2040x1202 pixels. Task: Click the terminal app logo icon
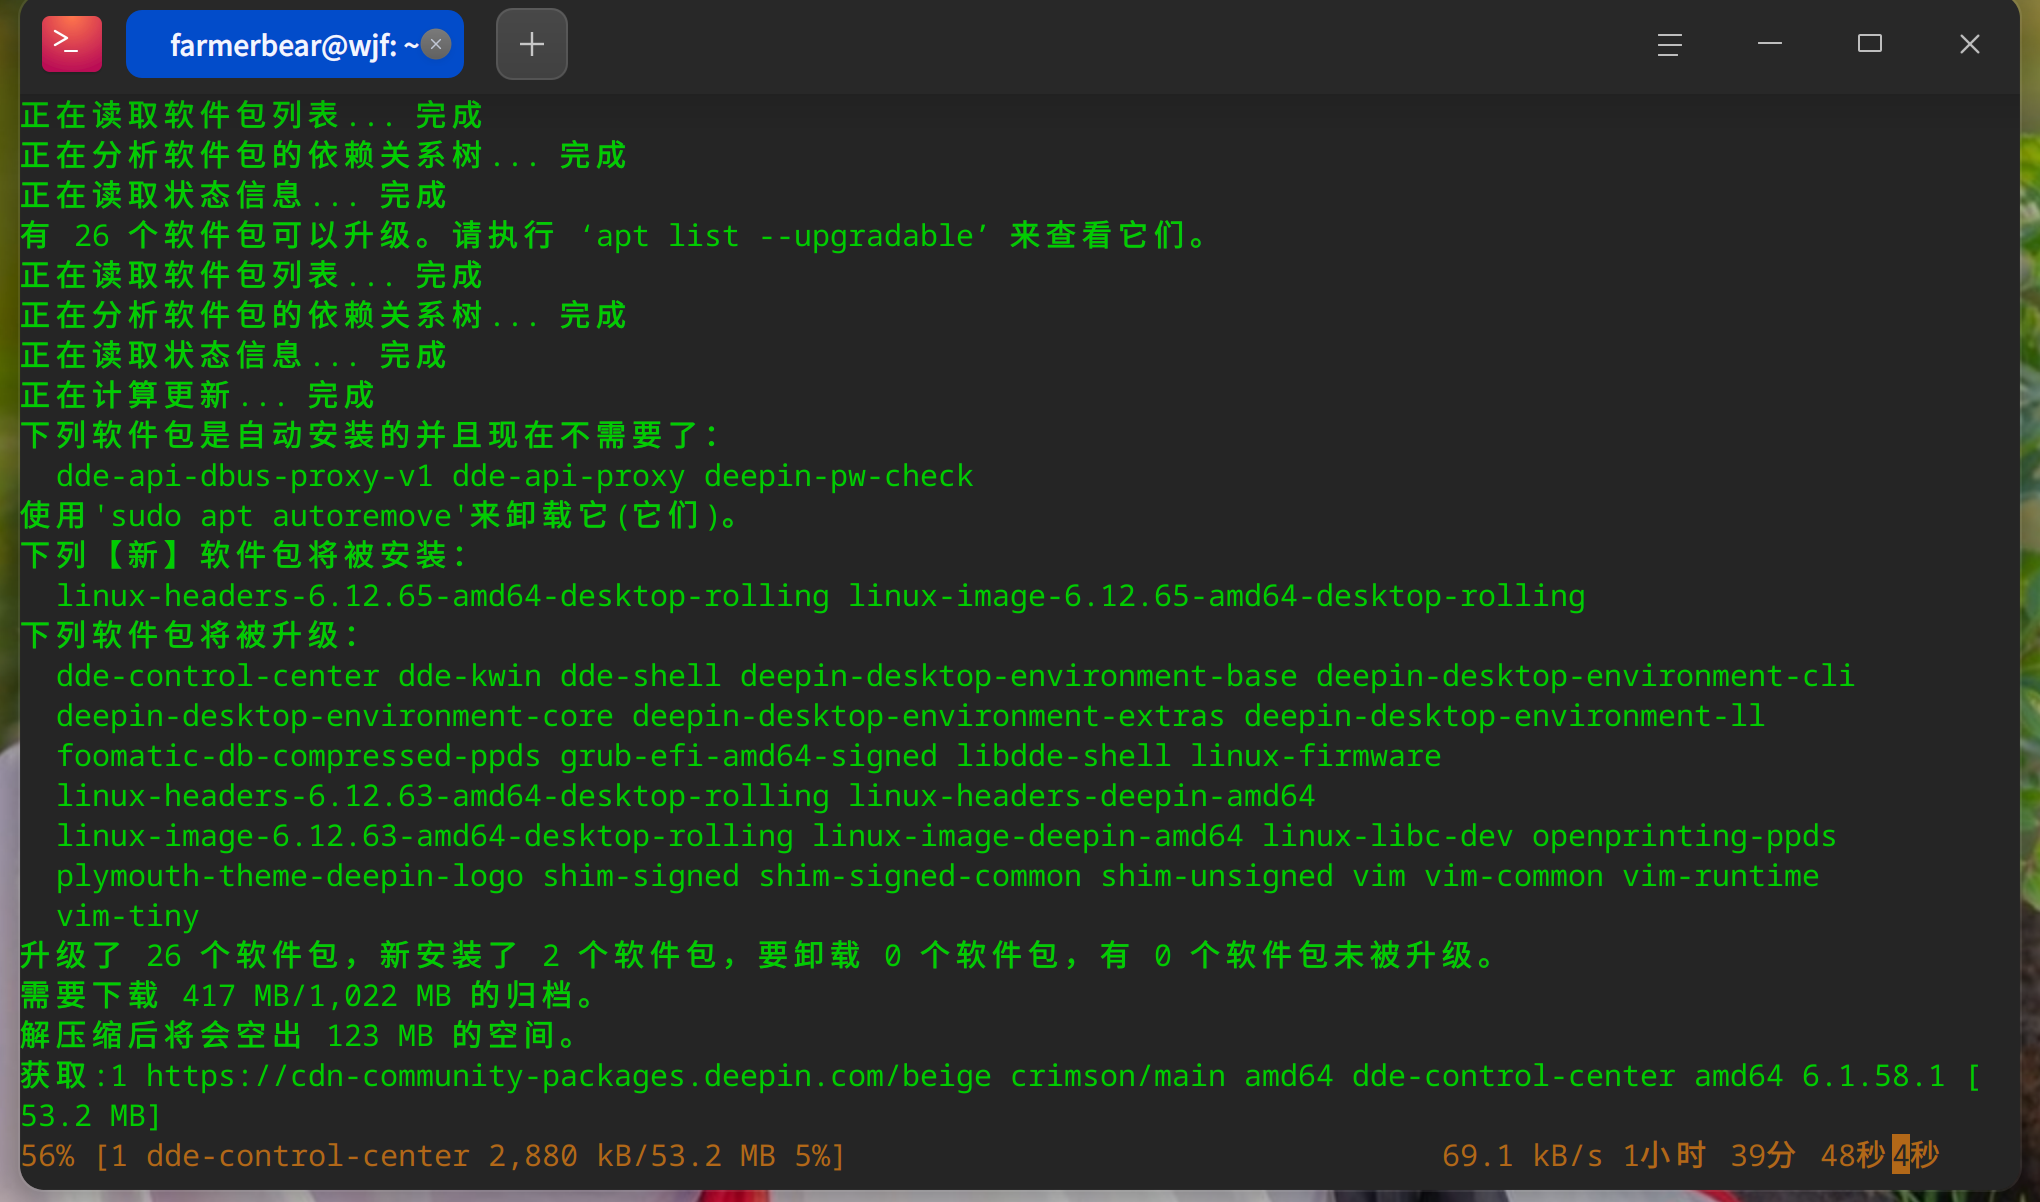click(71, 44)
